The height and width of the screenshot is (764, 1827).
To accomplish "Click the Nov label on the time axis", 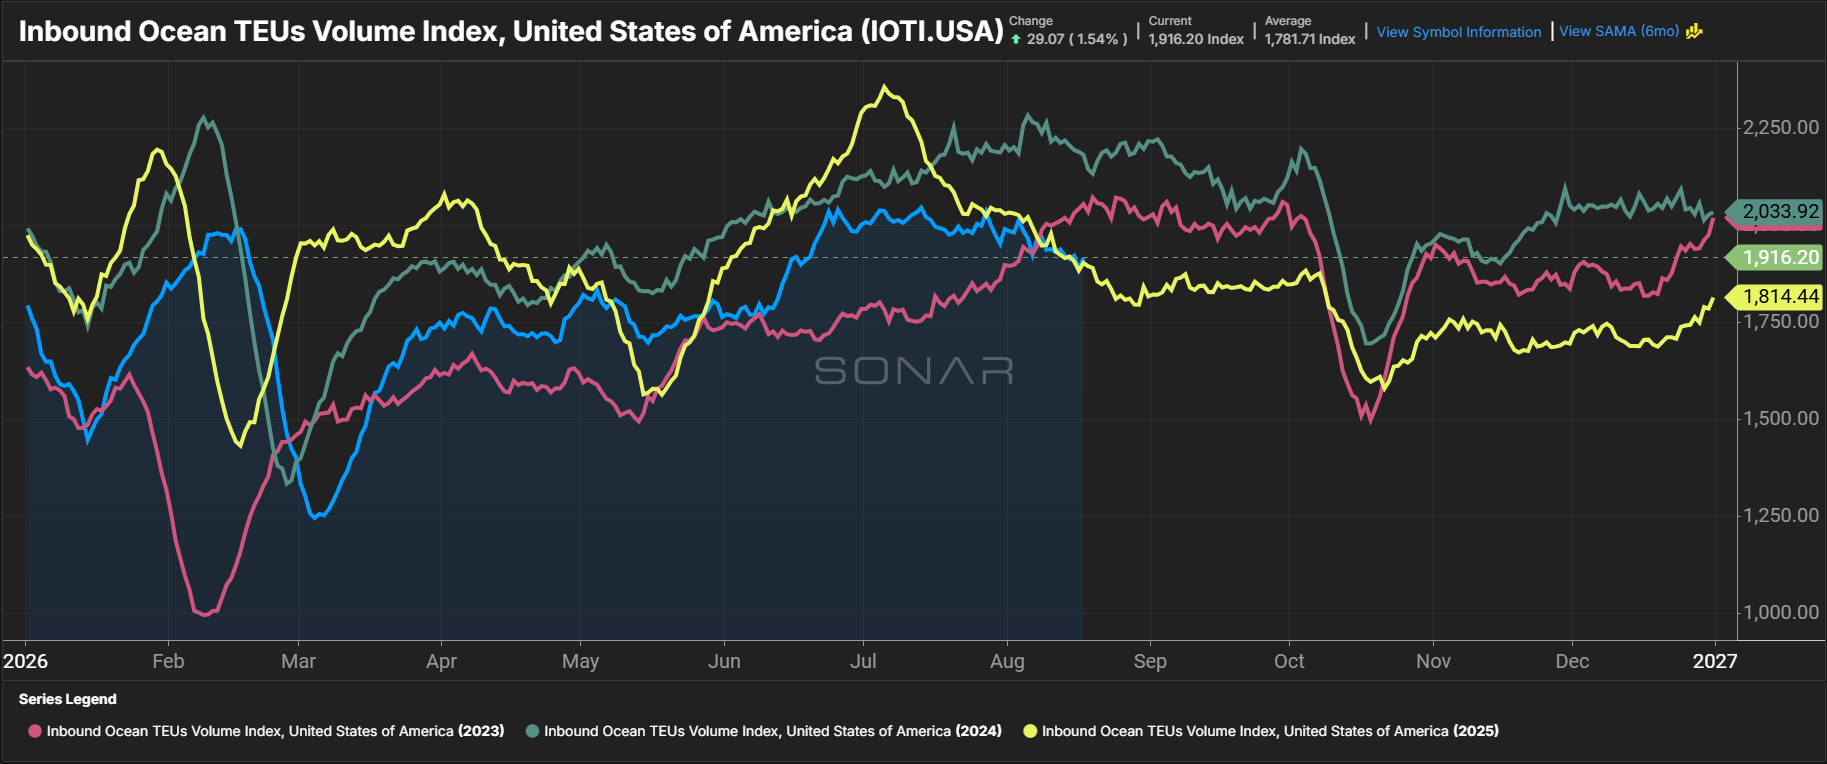I will point(1433,661).
